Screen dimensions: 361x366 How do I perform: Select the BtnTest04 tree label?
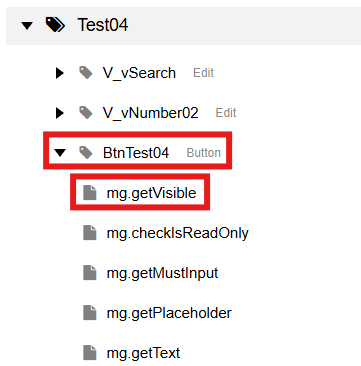click(136, 153)
